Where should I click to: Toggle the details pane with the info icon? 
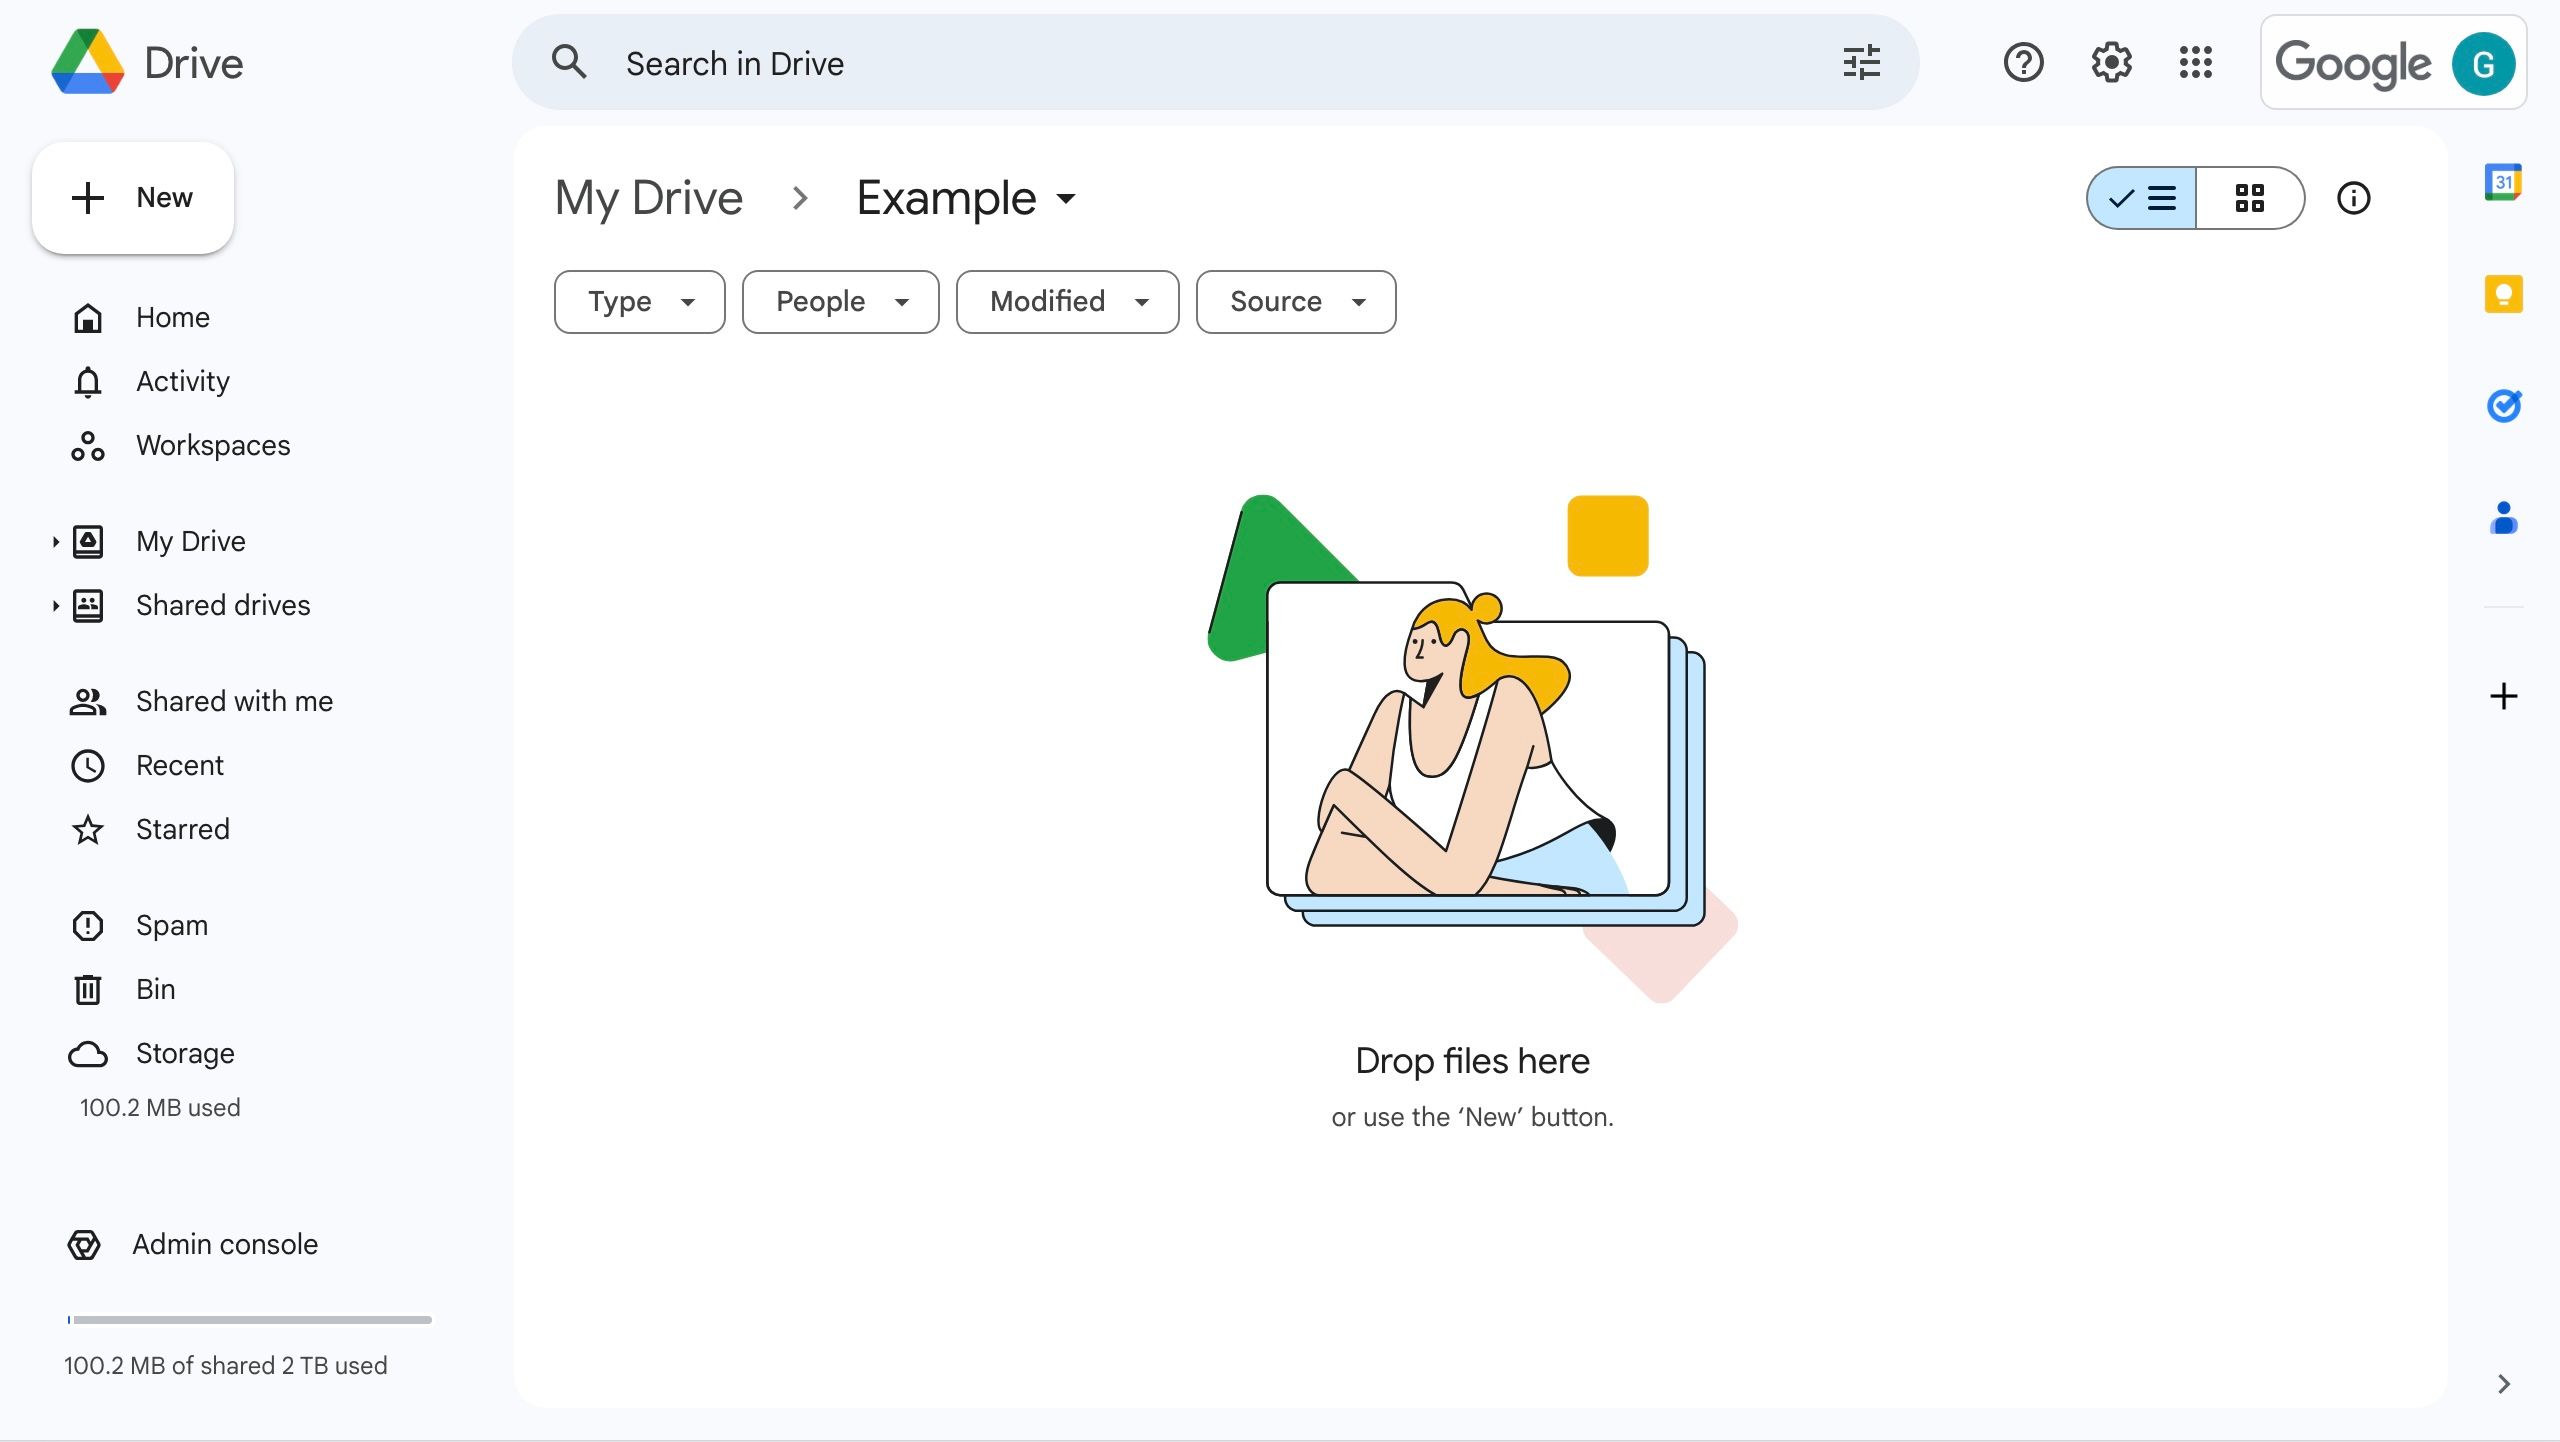click(2354, 198)
